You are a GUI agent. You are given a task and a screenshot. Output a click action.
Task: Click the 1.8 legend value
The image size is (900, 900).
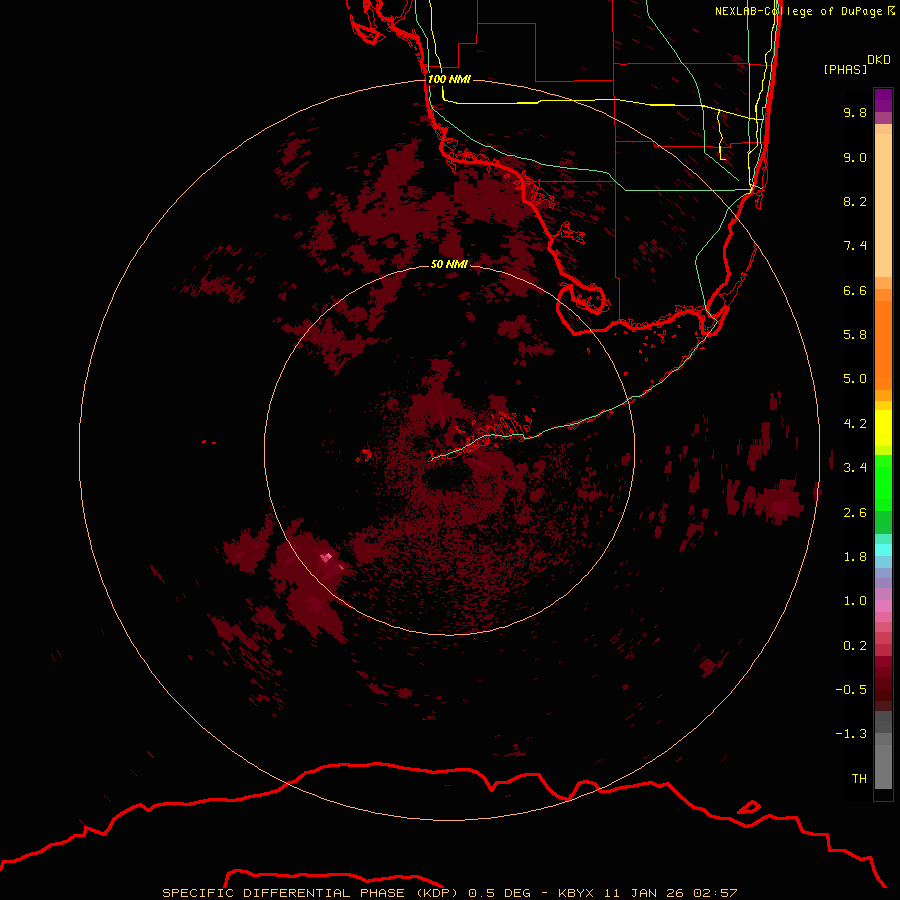(855, 557)
